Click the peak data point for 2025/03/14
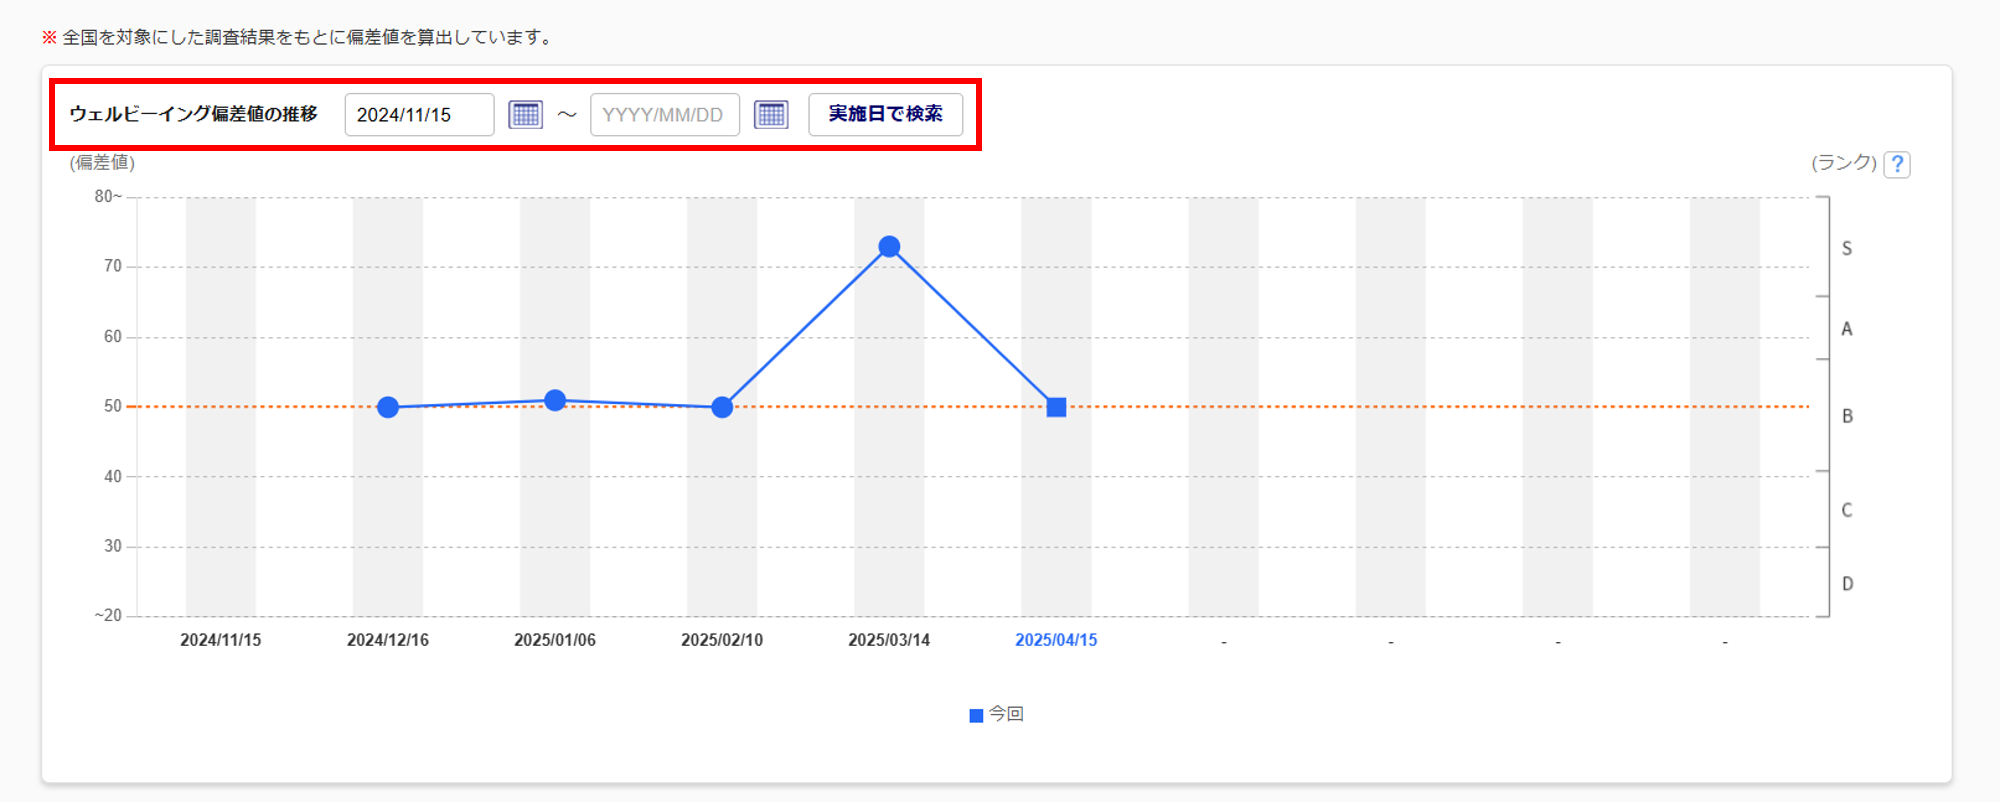Viewport: 2000px width, 802px height. coord(889,247)
